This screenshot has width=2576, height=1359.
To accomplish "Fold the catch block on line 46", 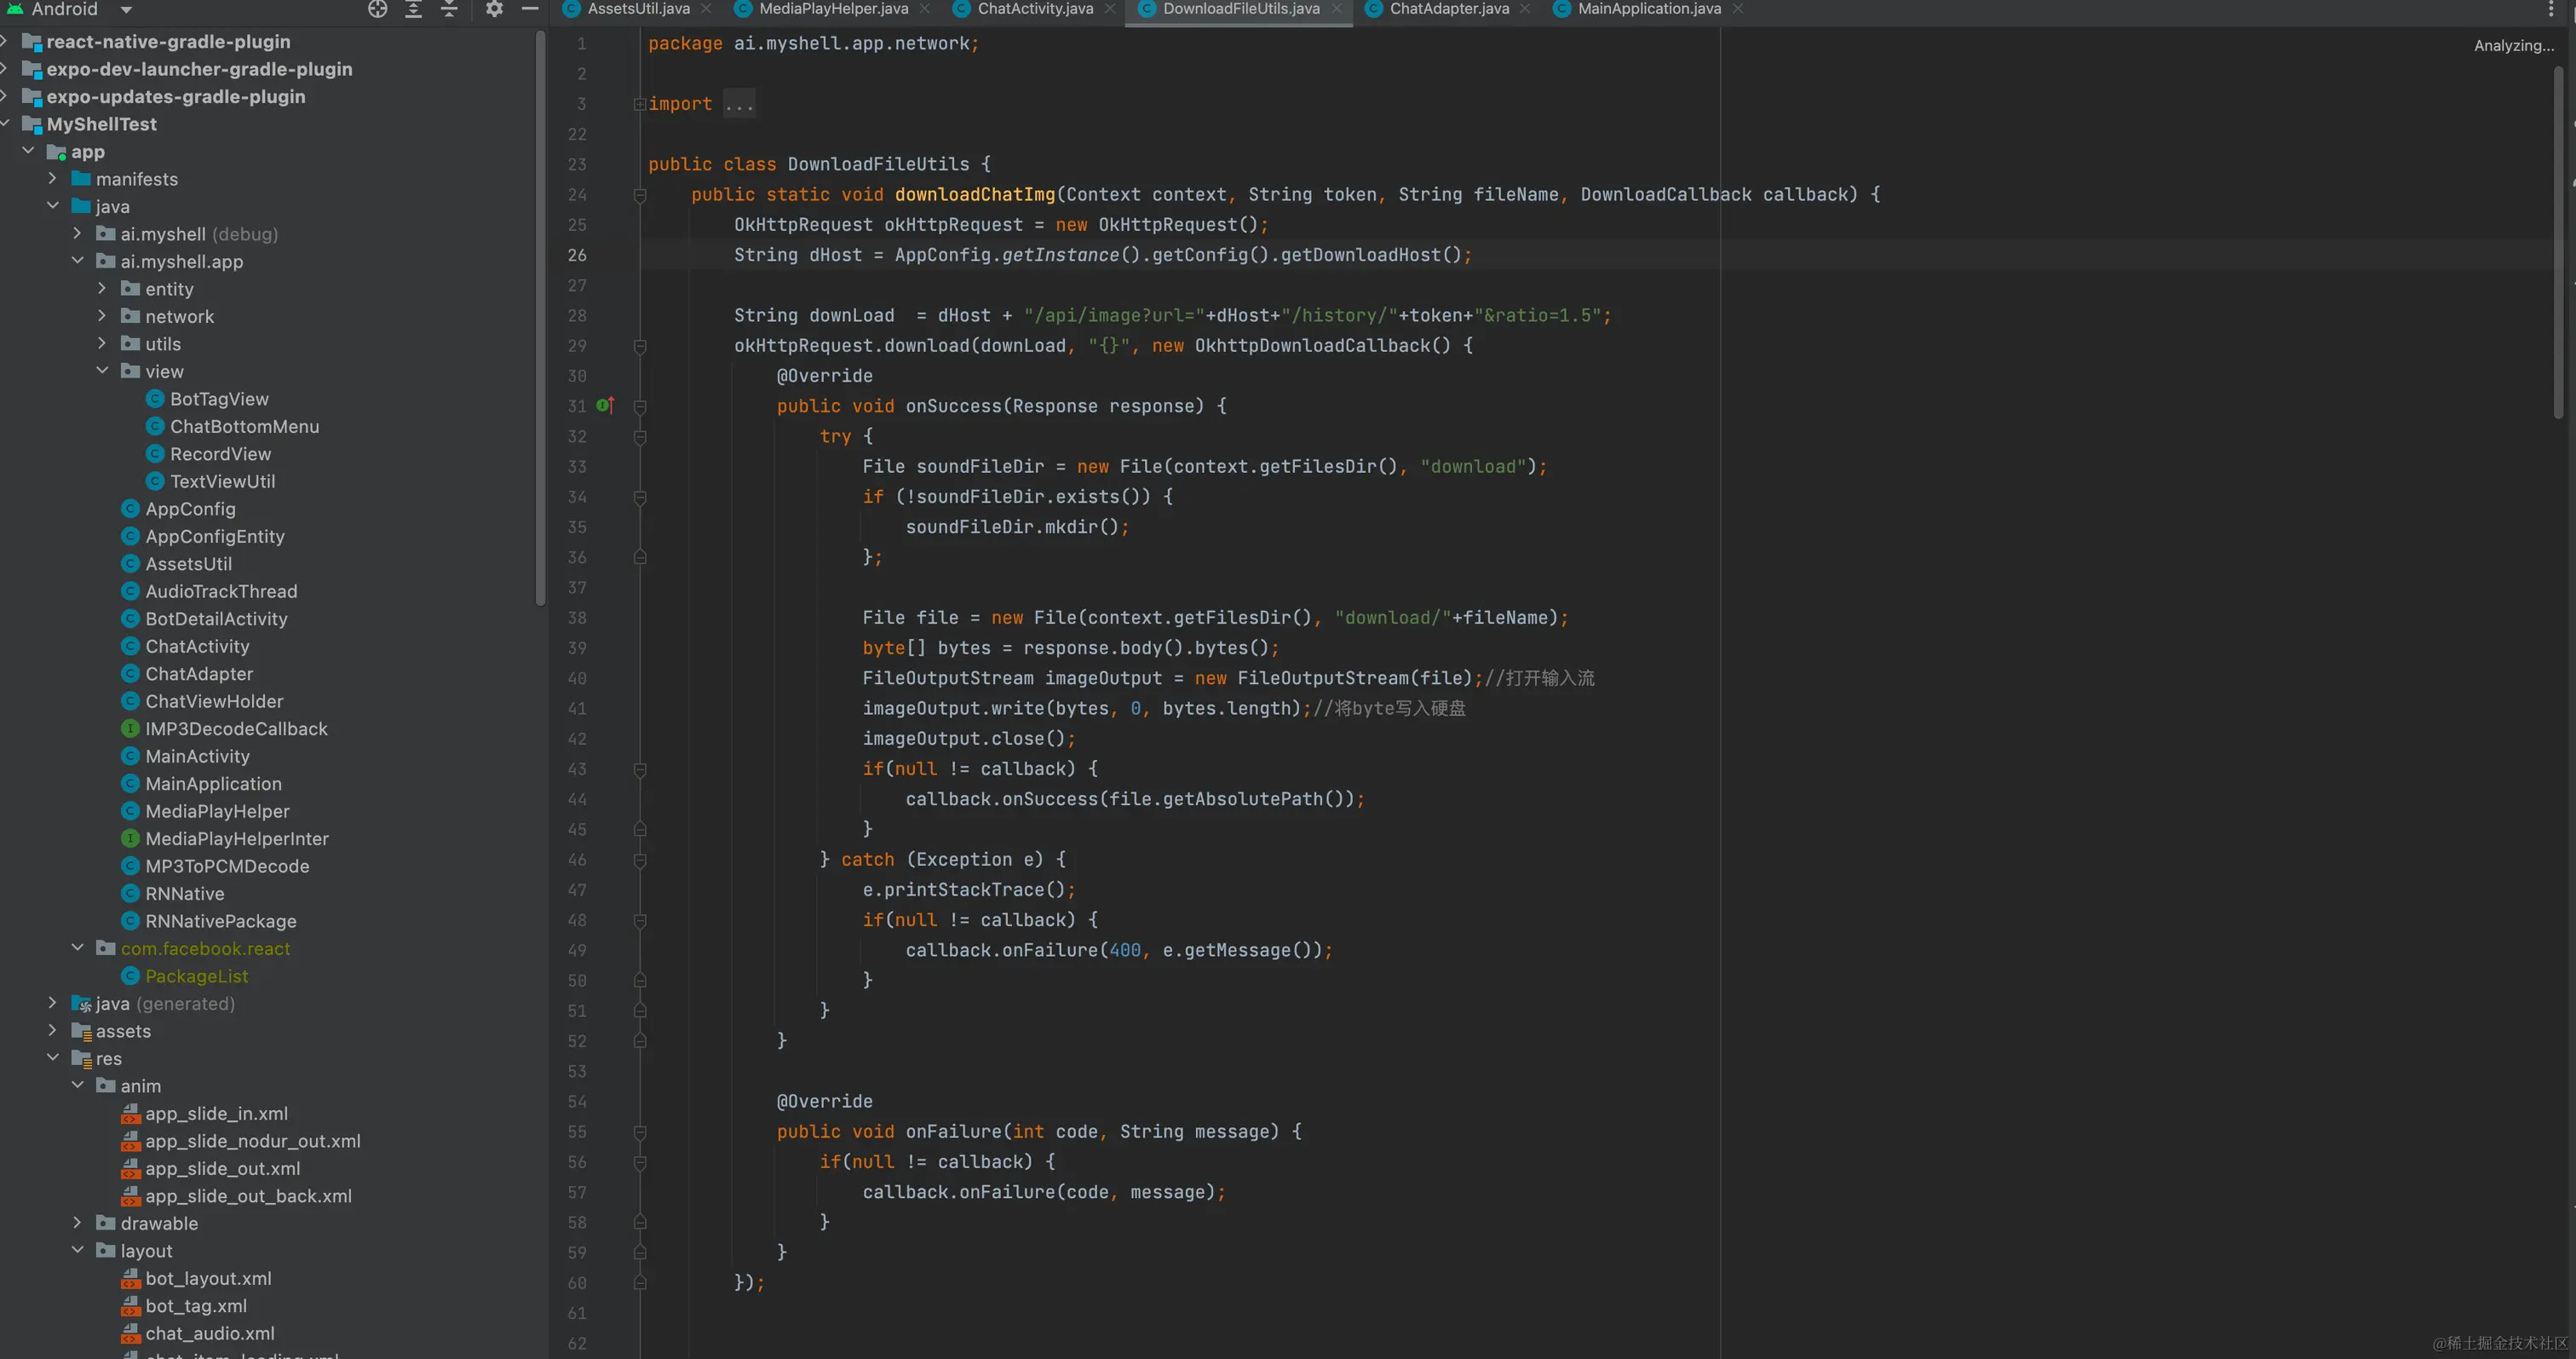I will 640,860.
